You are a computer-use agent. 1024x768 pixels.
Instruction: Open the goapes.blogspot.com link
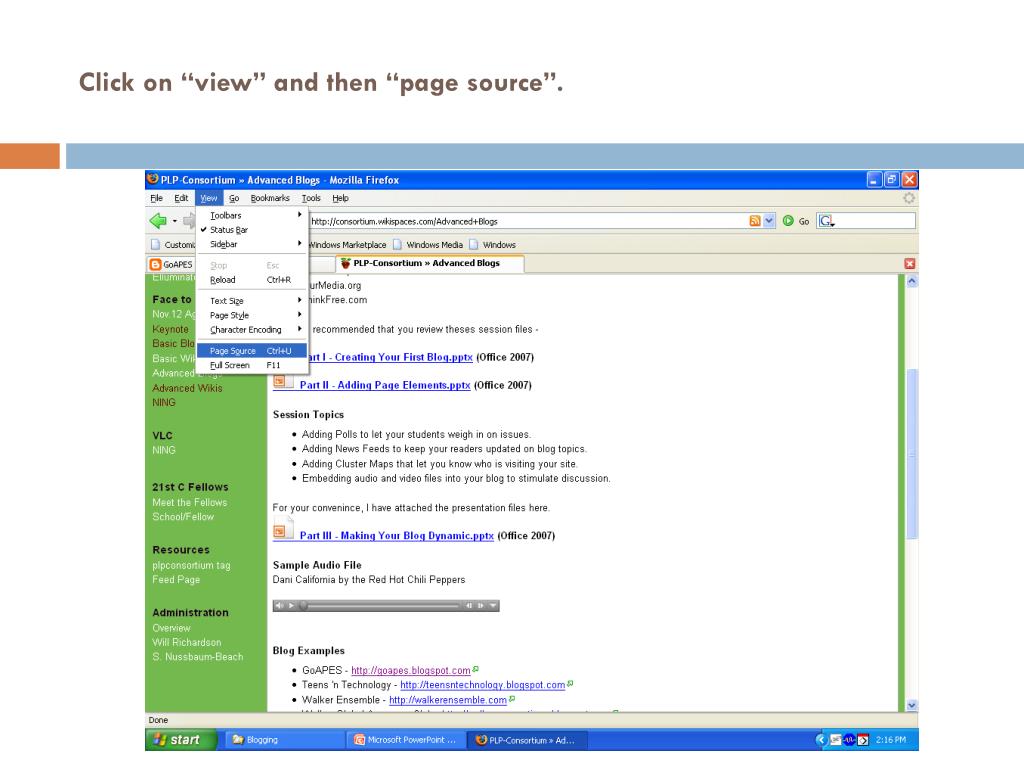tap(411, 671)
